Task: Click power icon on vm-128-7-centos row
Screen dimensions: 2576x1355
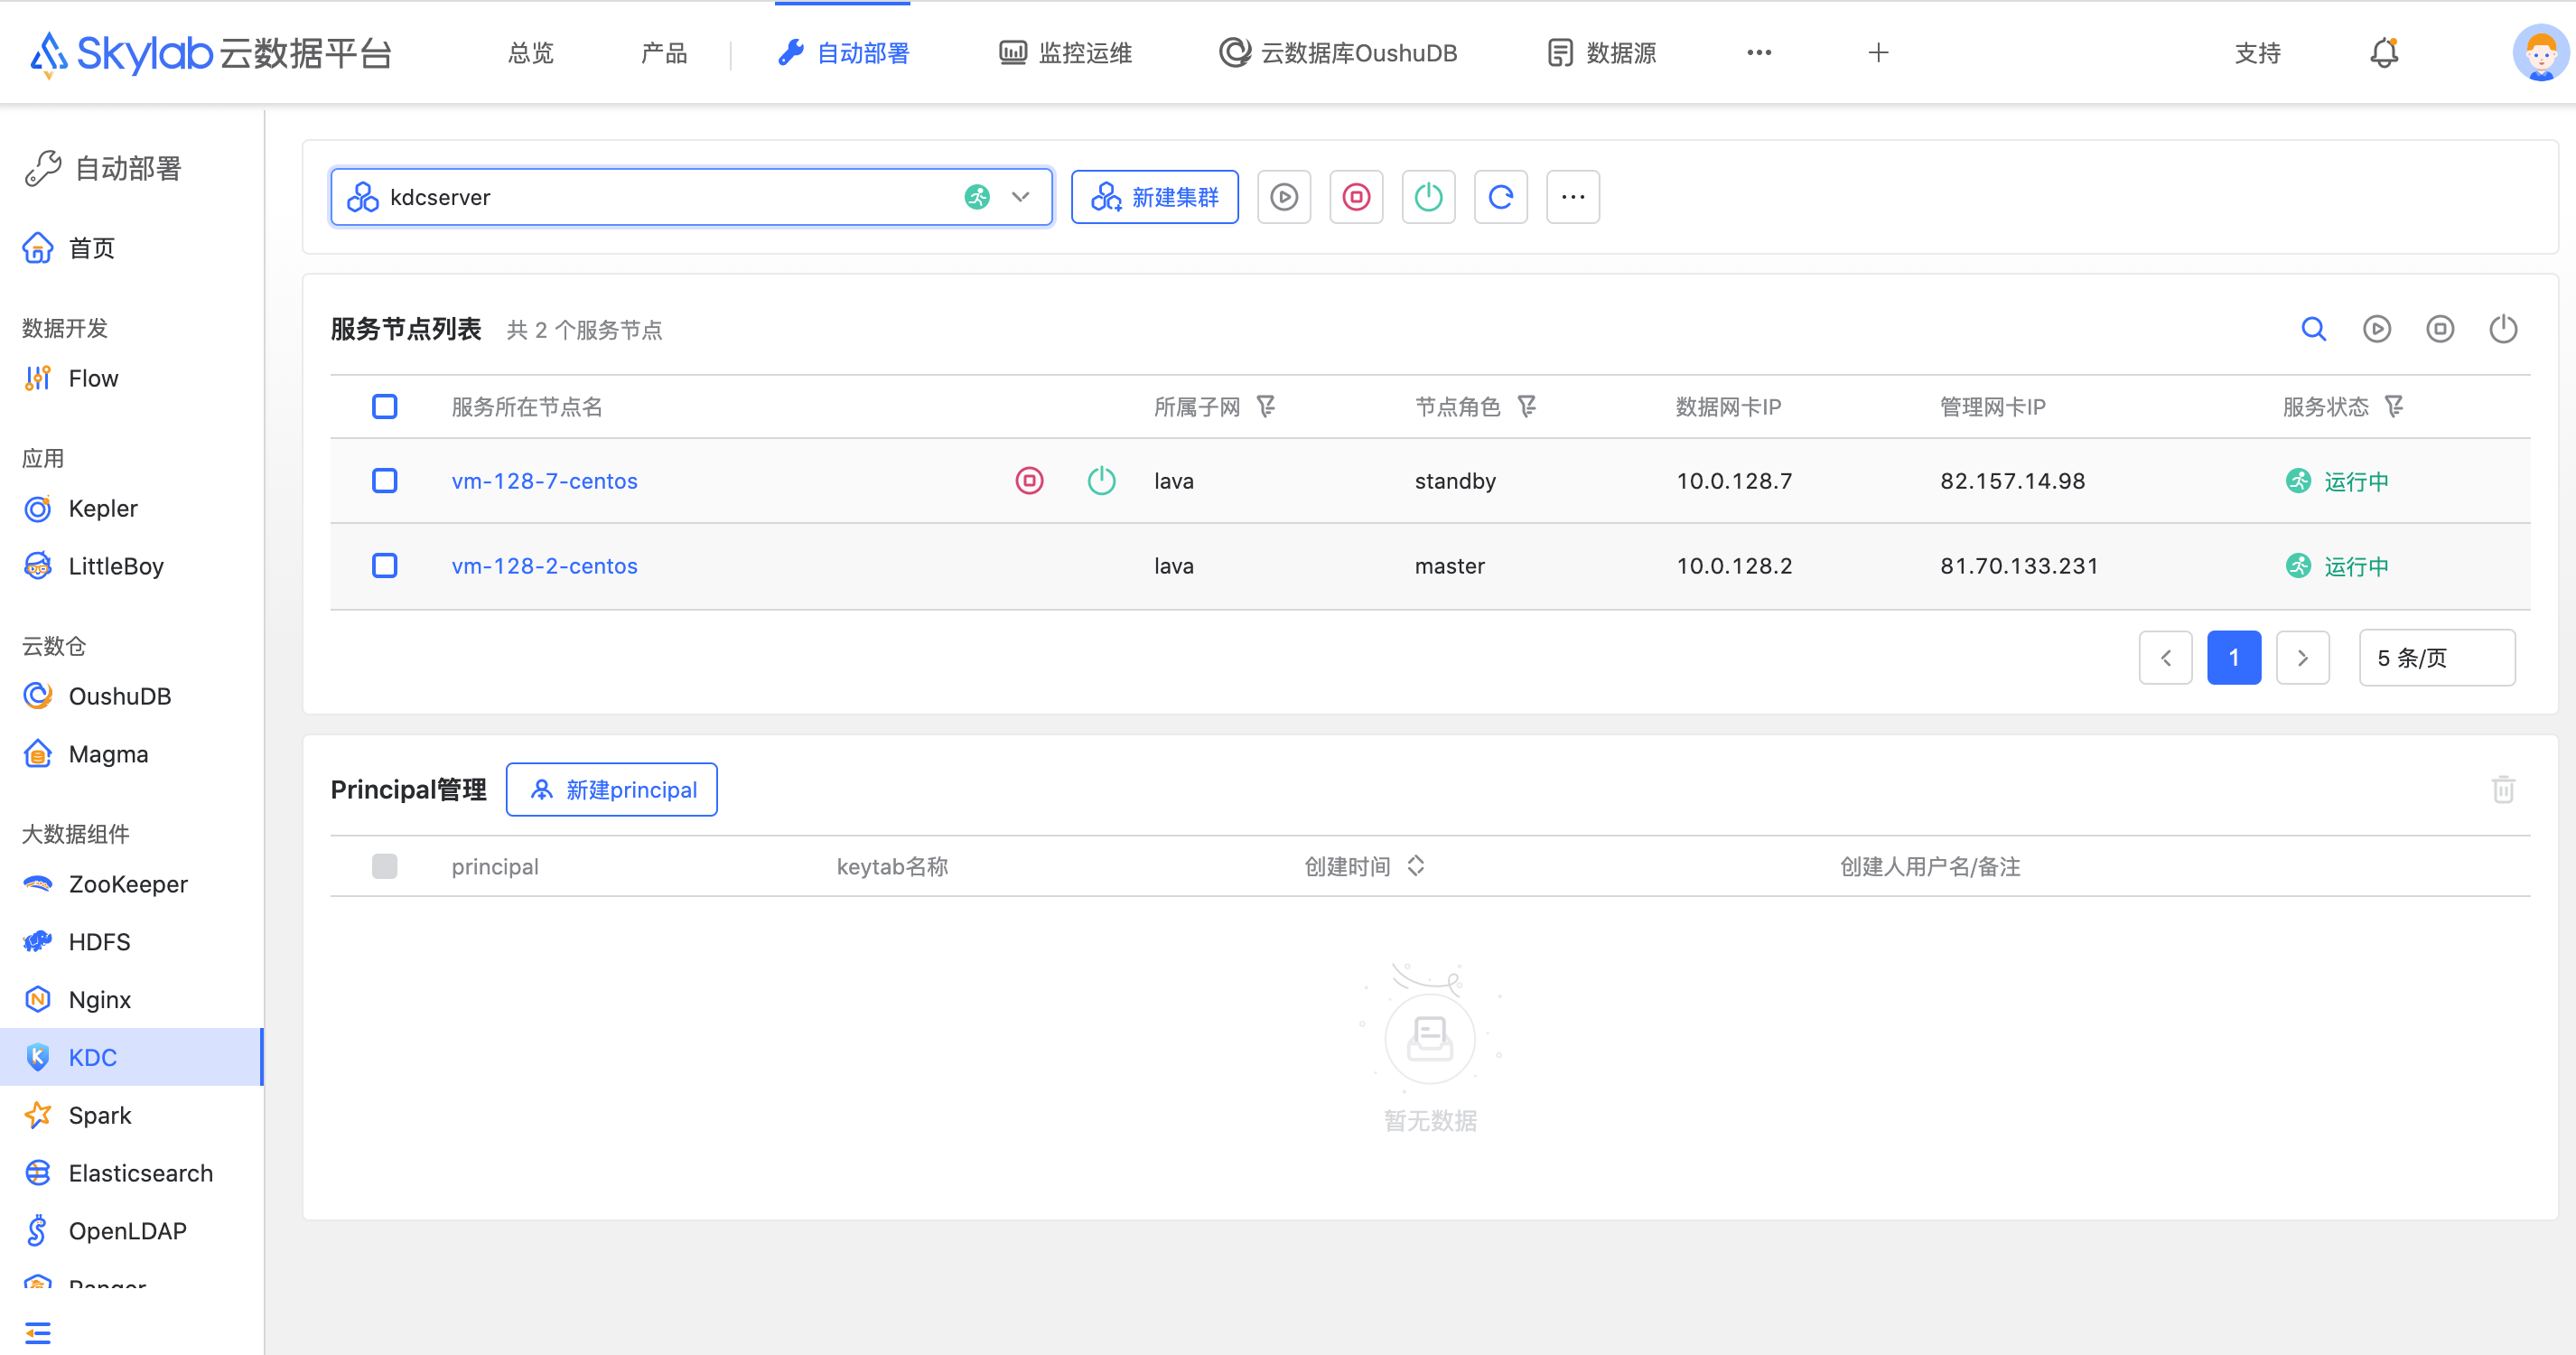Action: coord(1101,481)
